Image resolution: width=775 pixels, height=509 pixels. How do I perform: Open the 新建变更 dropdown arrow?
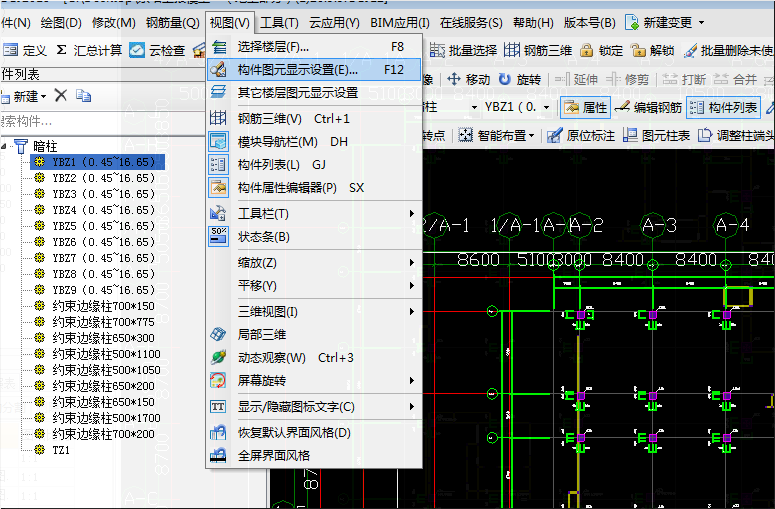point(701,23)
